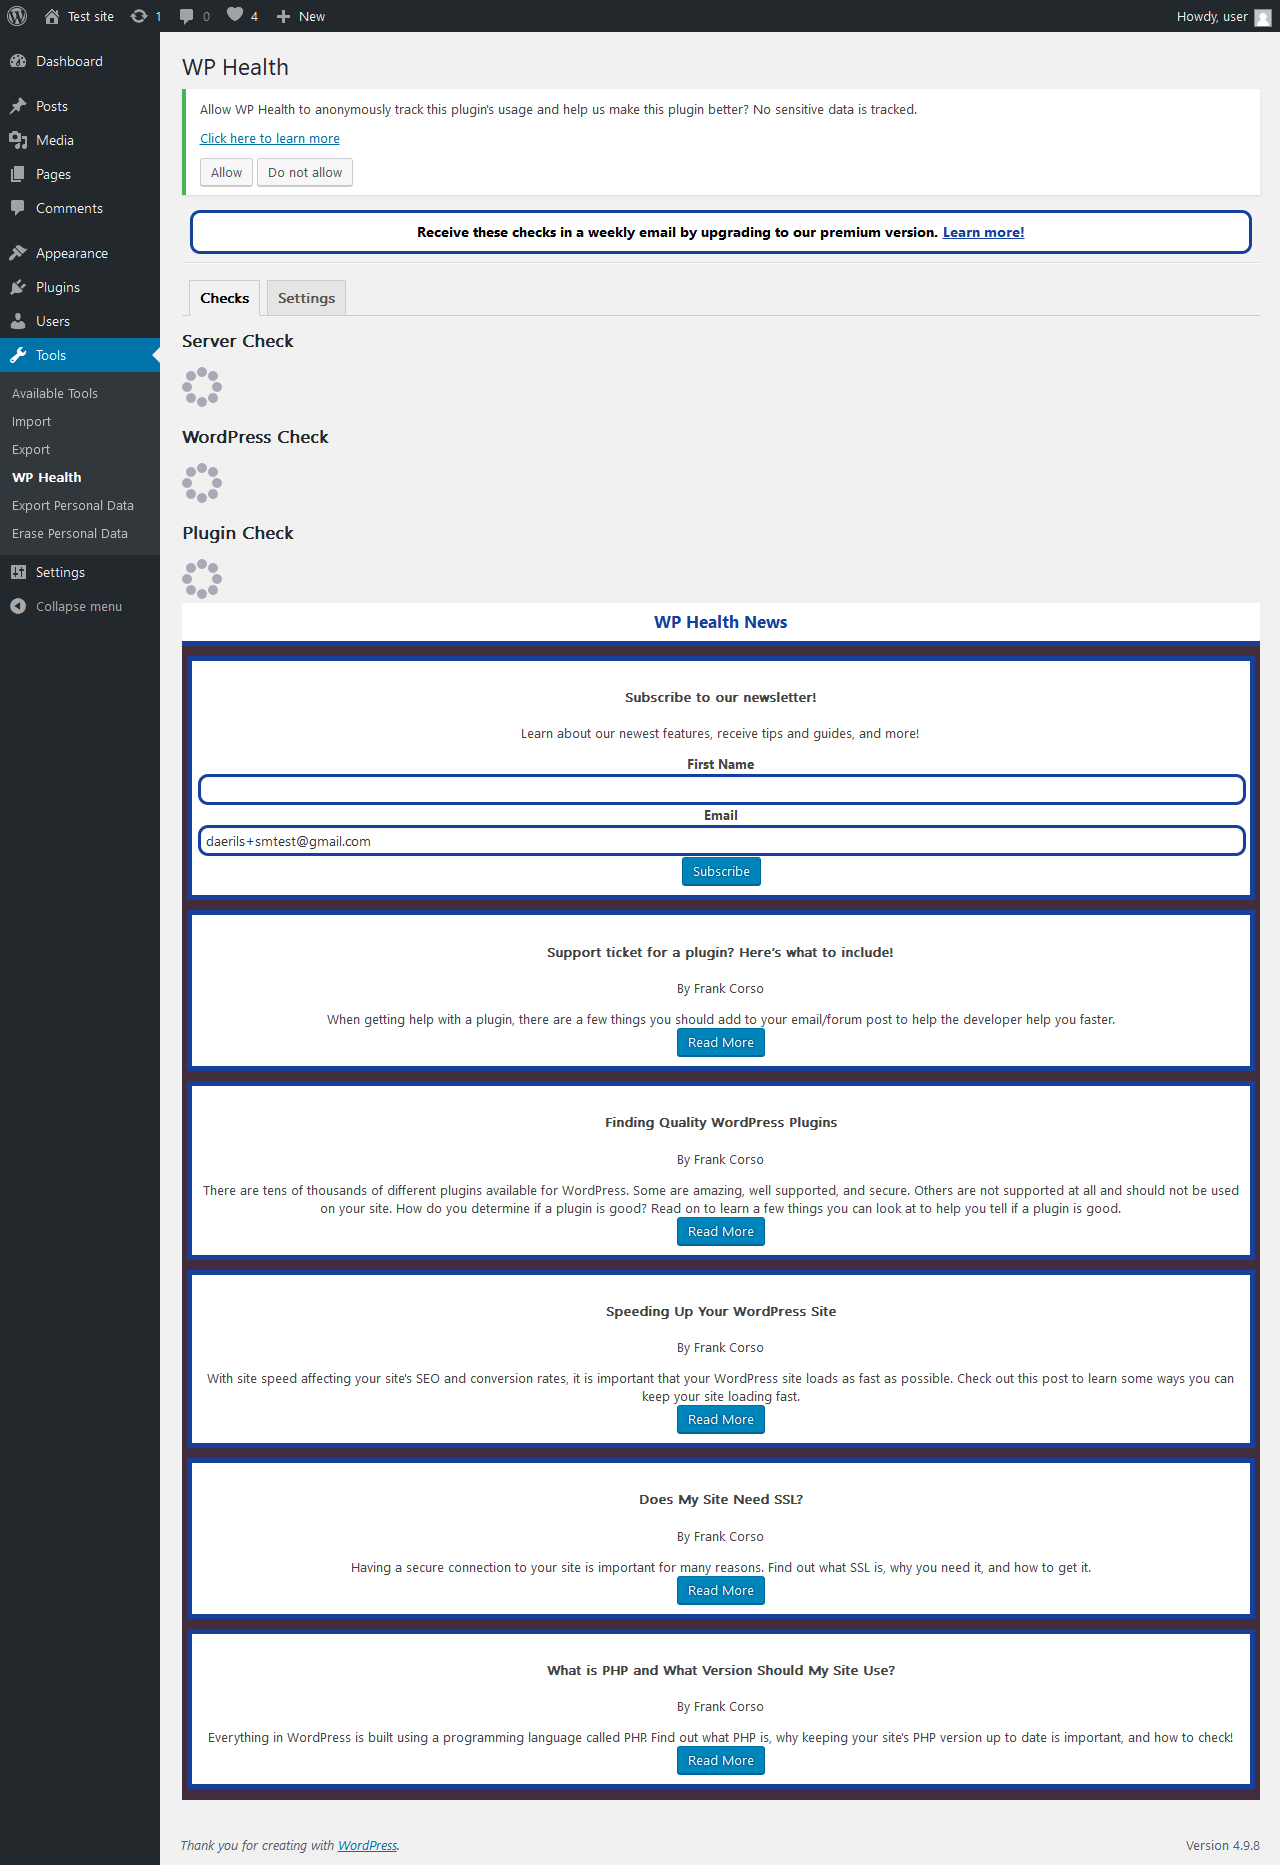
Task: Click the Allow tracking button
Action: 226,172
